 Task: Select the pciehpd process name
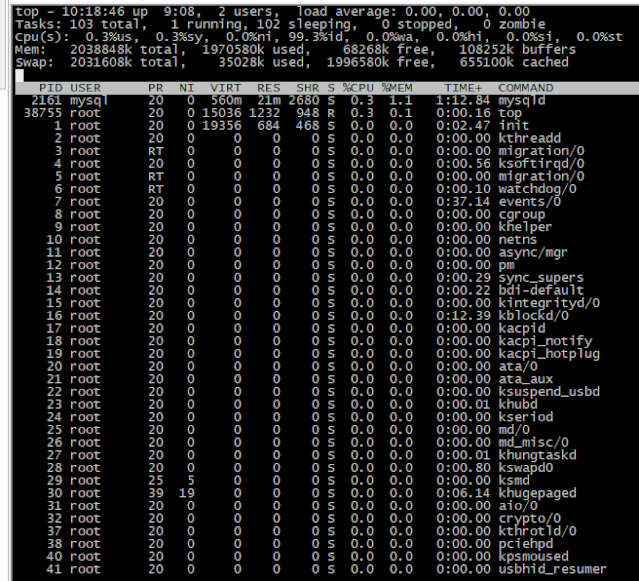click(525, 544)
